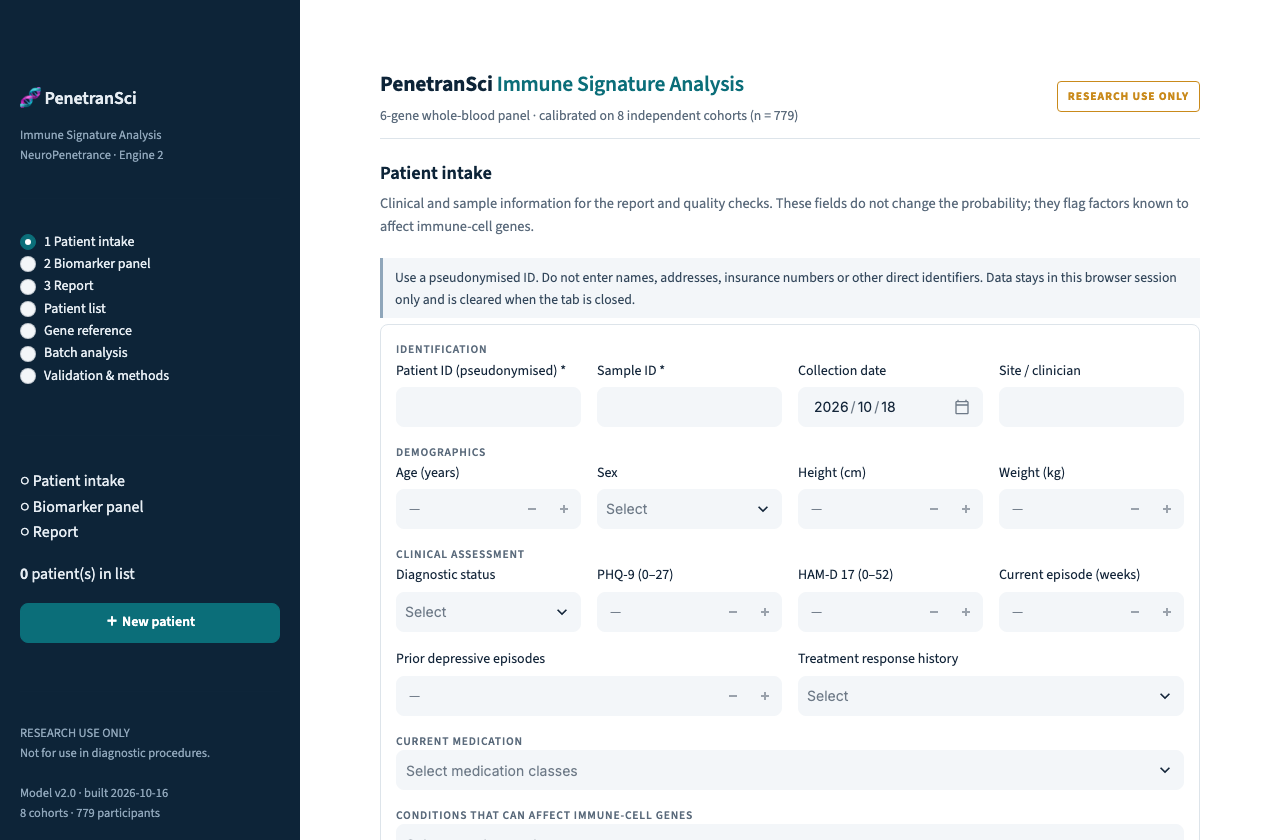Click the 'Model v2.0 · built 2026-10-16' text
Screen dimensions: 1280x840
pyautogui.click(x=94, y=793)
